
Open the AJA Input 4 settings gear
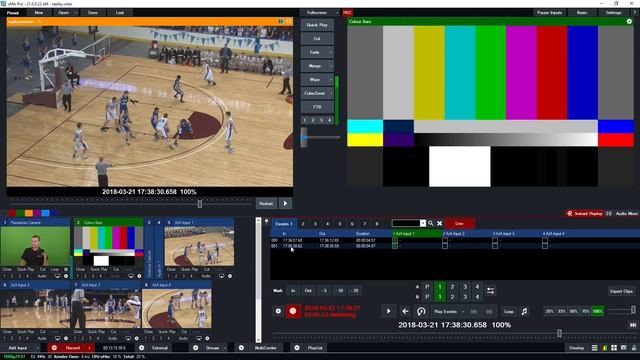point(207,338)
